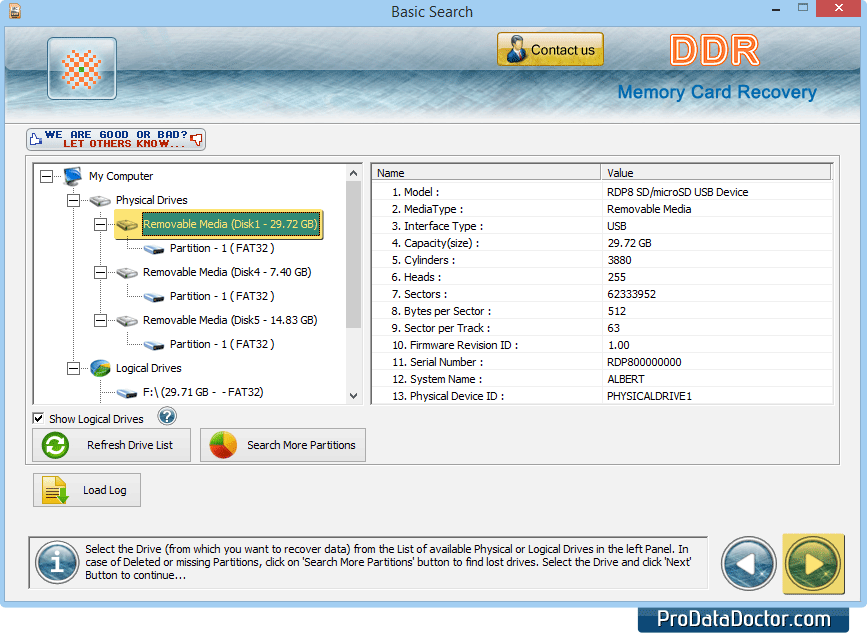Image resolution: width=867 pixels, height=633 pixels.
Task: Click the '10. Firmware Revision ID :' row name
Action: tap(455, 346)
